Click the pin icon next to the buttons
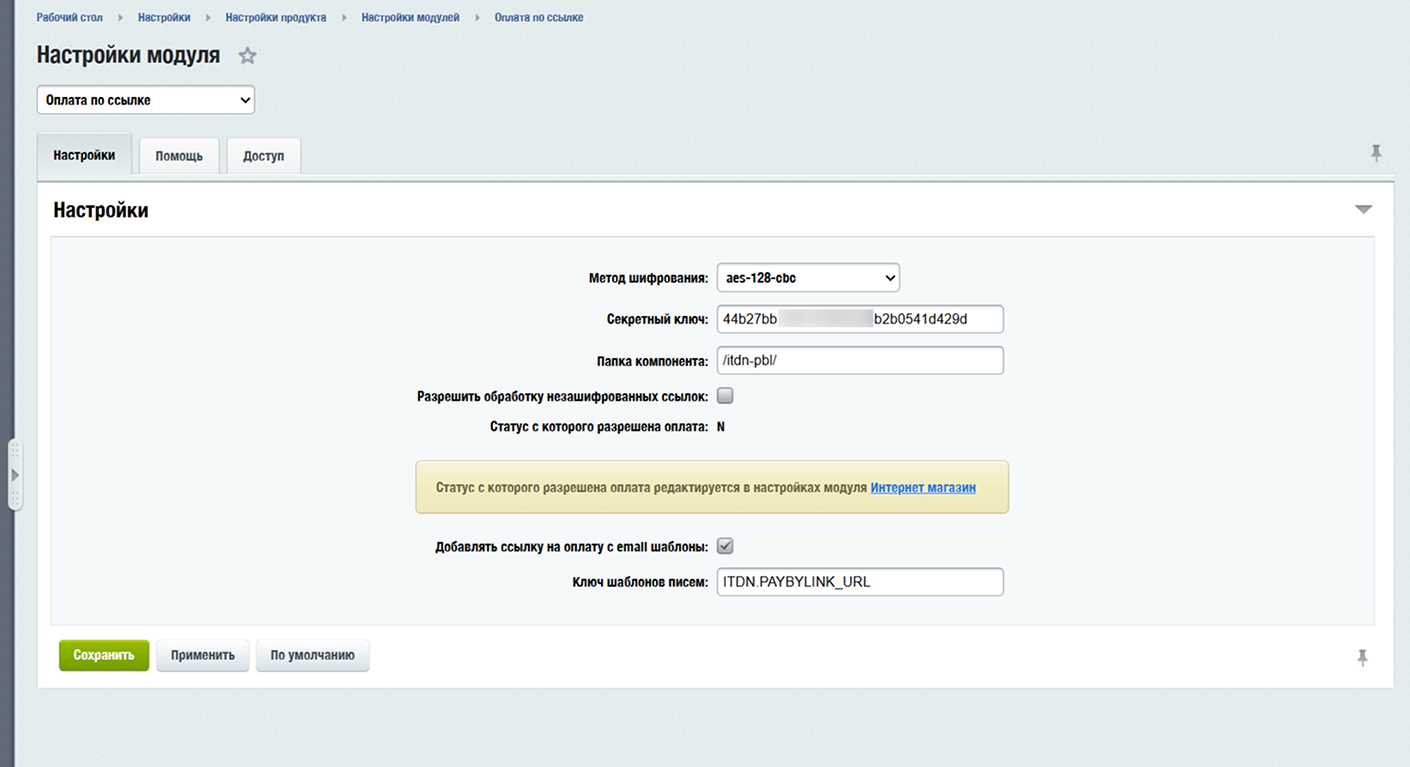Screen dimensions: 1410x767 (1362, 657)
